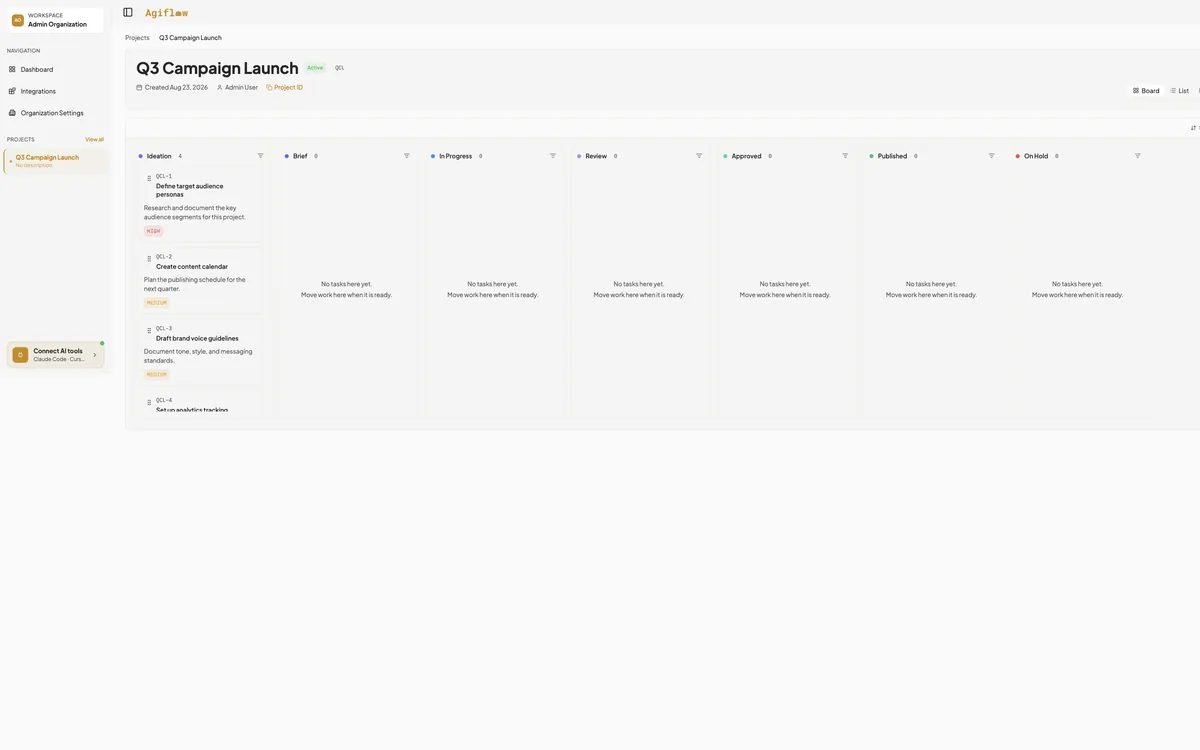Click the copy icon beside Project ID
This screenshot has width=1200, height=750.
click(269, 88)
